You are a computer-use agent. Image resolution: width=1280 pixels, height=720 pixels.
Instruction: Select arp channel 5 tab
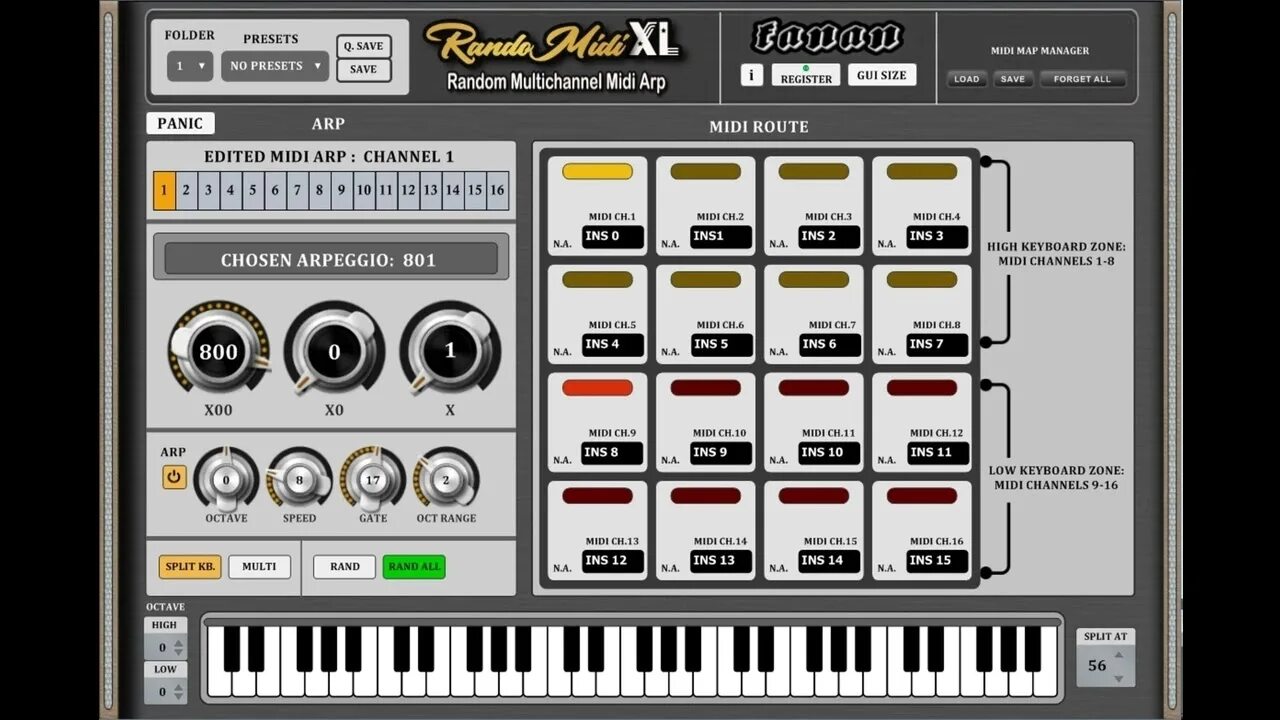pyautogui.click(x=253, y=190)
